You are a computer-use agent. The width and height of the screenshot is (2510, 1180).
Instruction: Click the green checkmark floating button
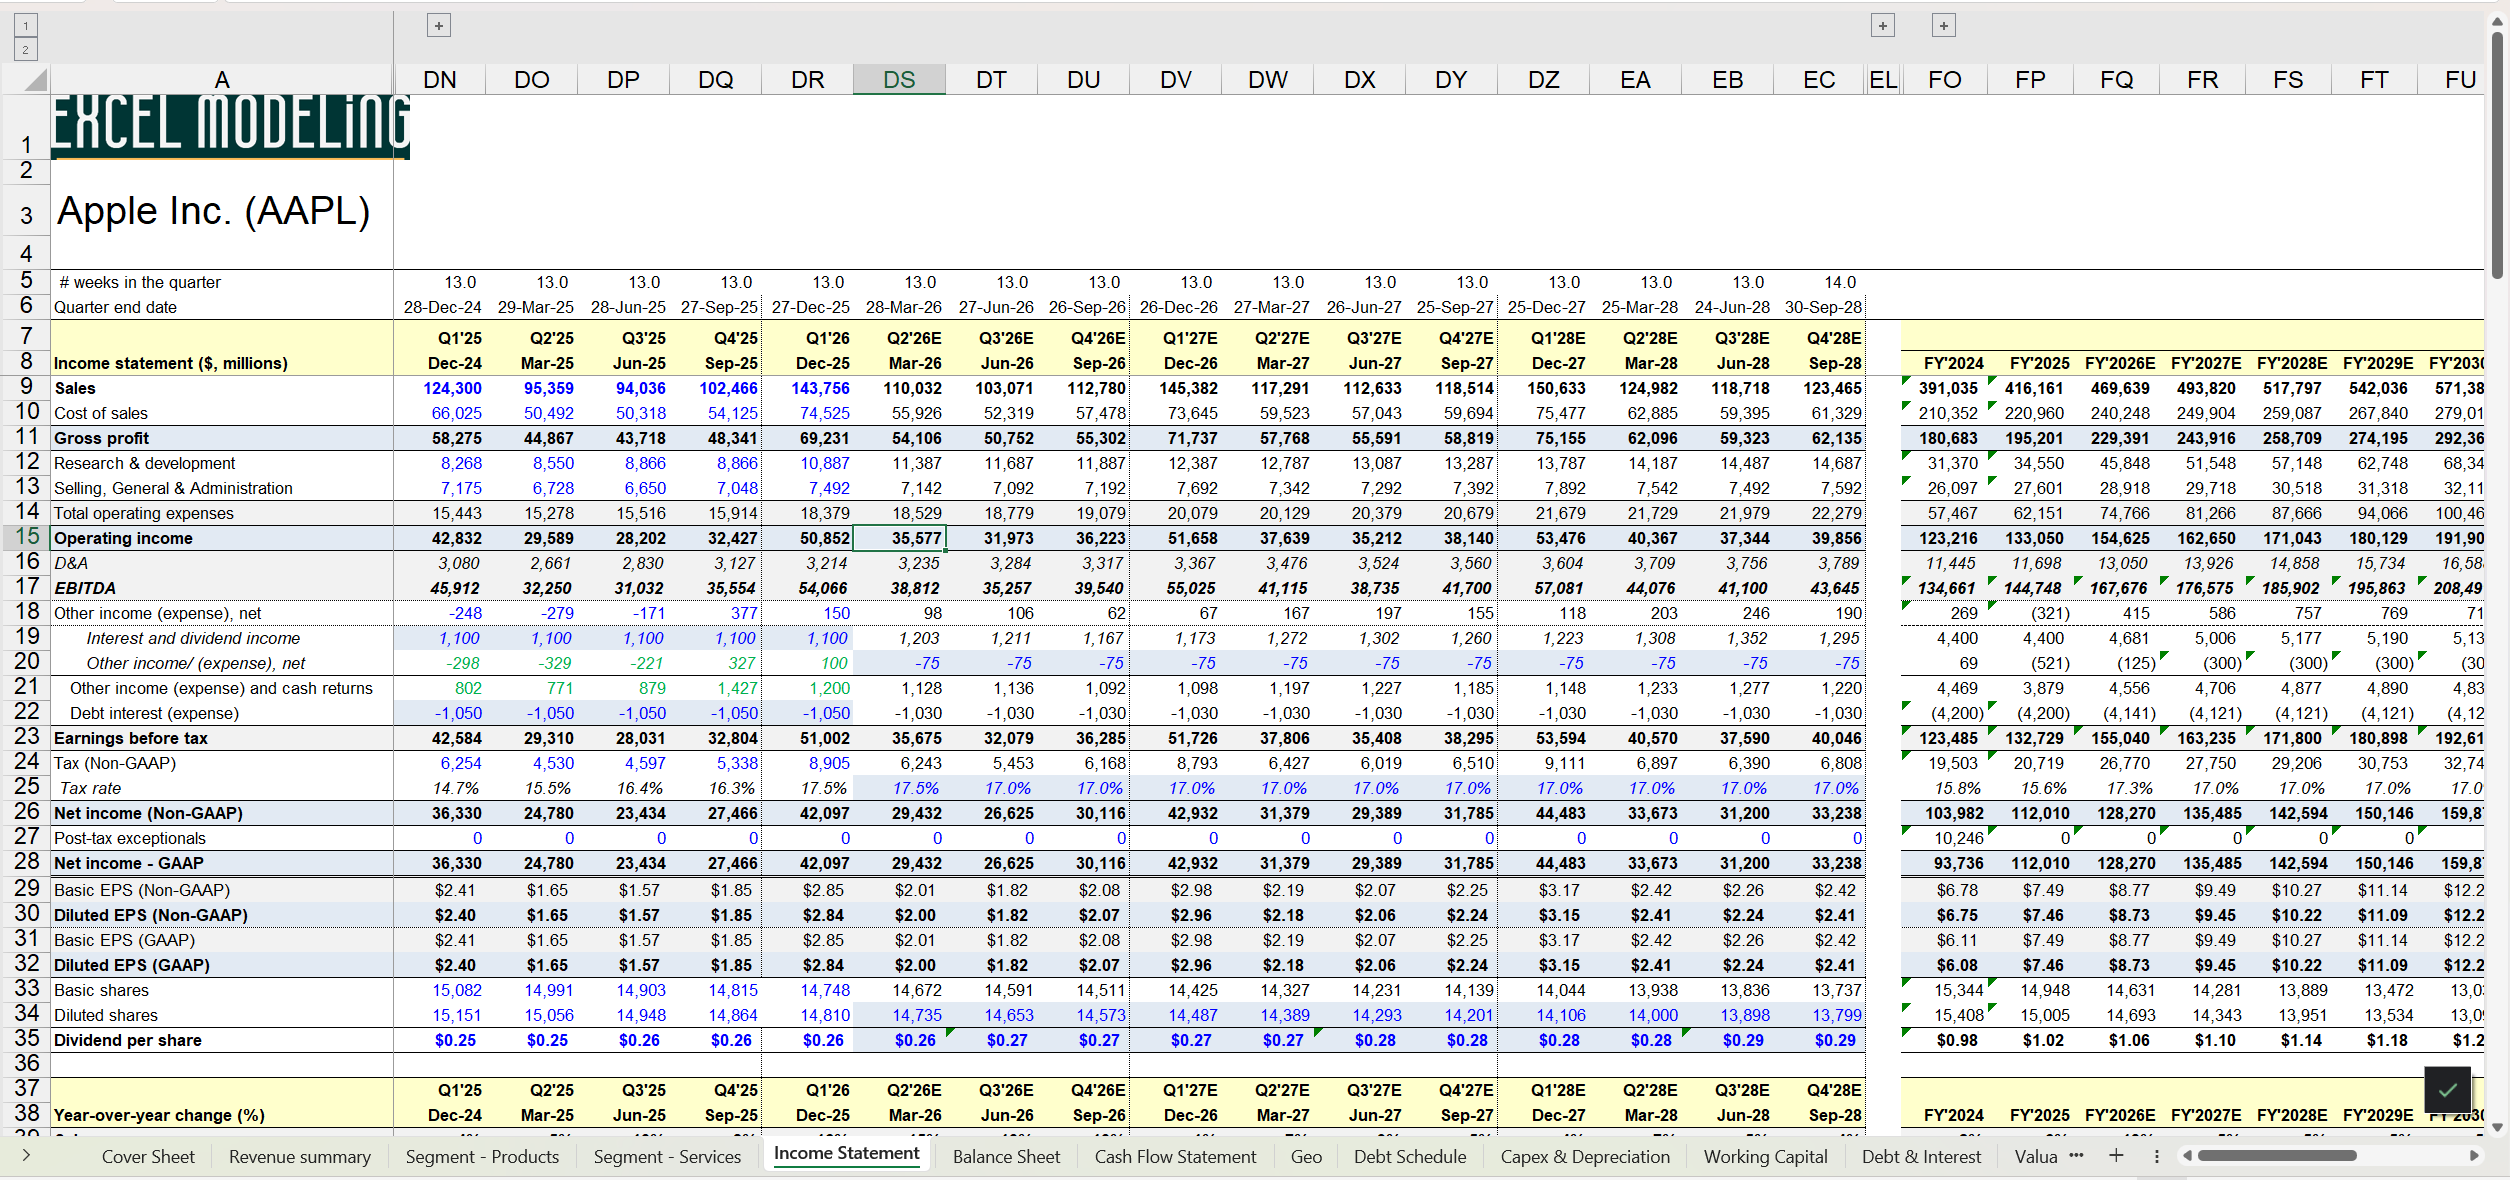coord(2448,1090)
